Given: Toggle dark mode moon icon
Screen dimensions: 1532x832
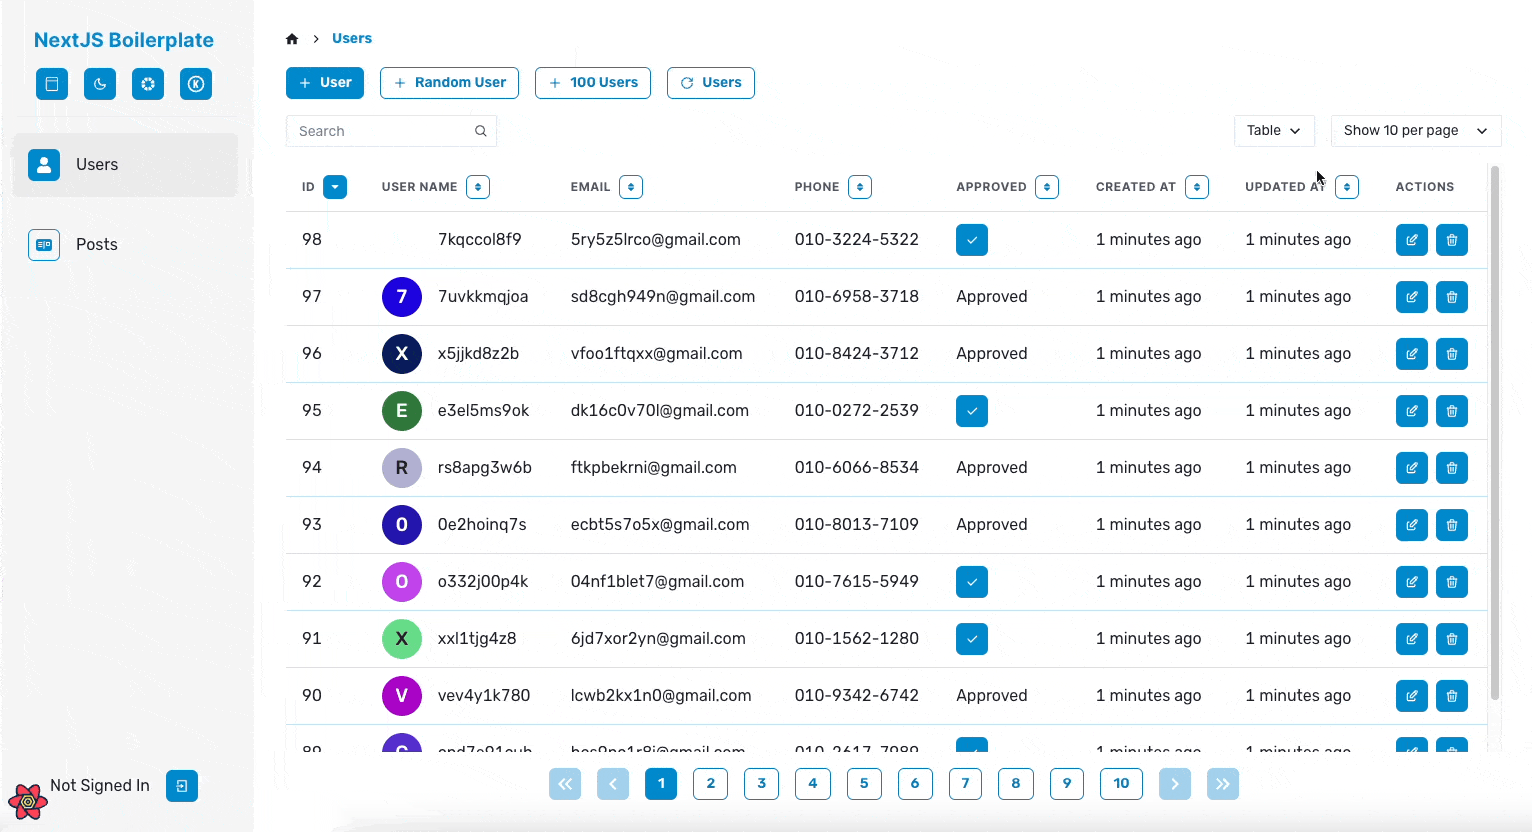Looking at the screenshot, I should [100, 84].
